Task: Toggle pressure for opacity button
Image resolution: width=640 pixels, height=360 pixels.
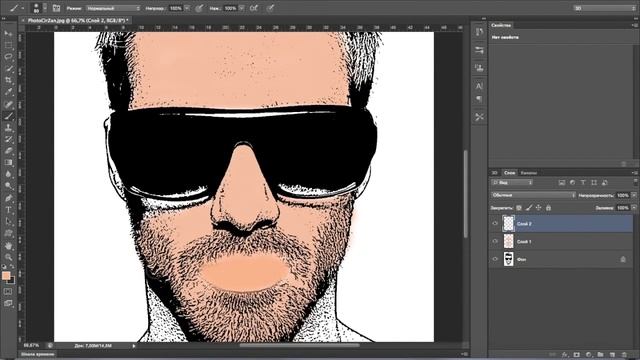Action: pos(199,8)
